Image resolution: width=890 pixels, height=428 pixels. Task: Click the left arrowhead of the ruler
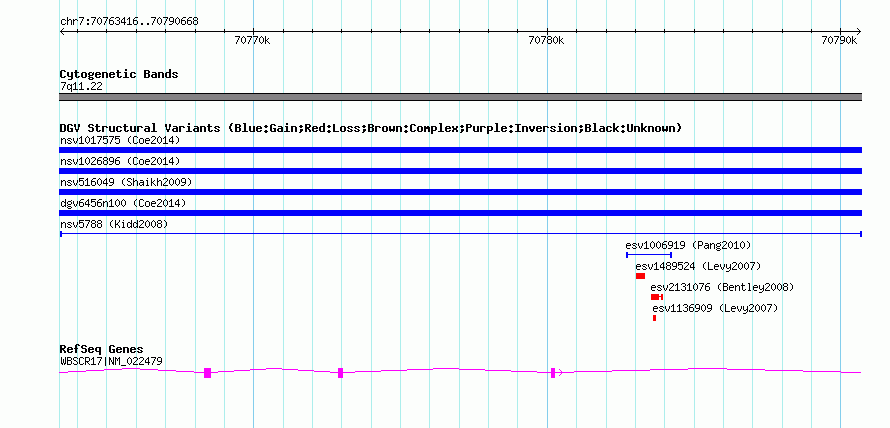(x=62, y=32)
